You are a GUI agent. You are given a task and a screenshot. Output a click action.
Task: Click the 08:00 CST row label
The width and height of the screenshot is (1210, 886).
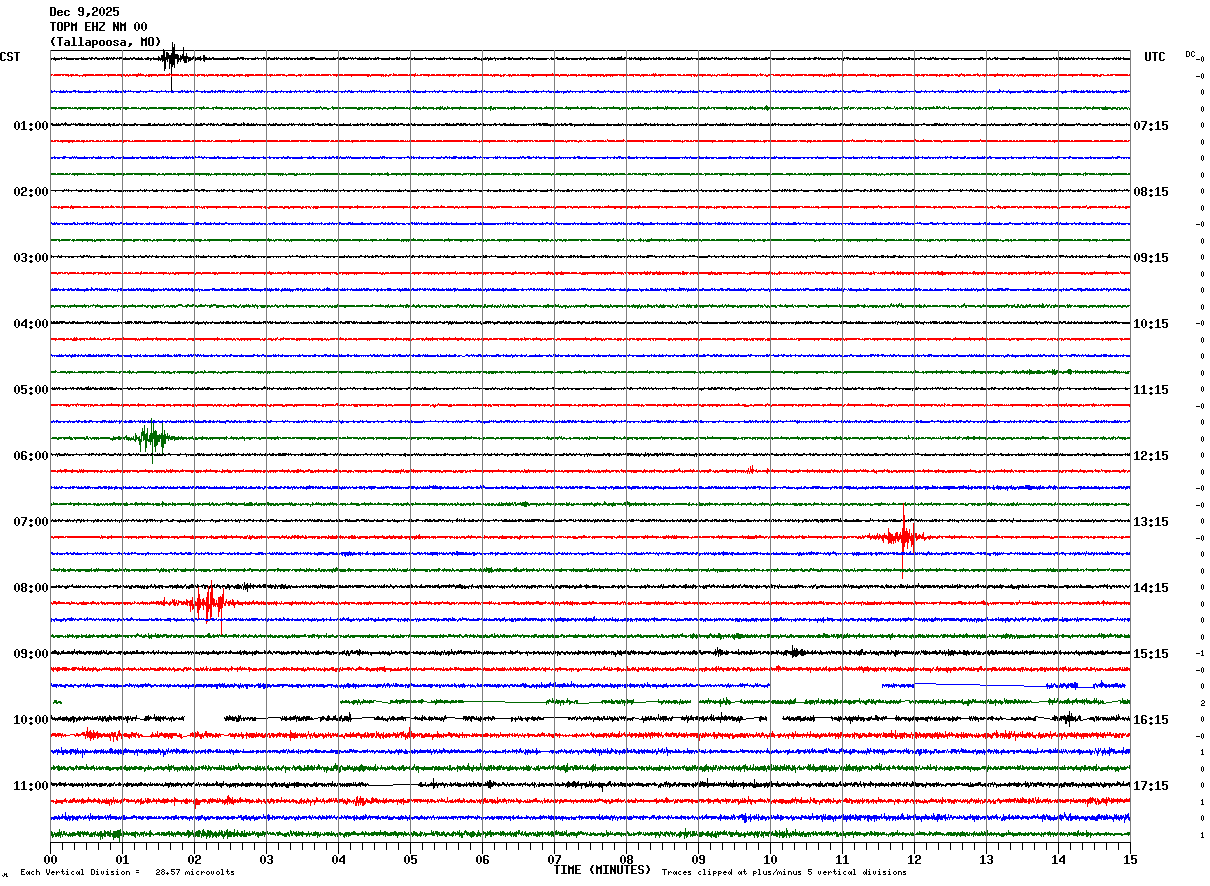pyautogui.click(x=31, y=588)
